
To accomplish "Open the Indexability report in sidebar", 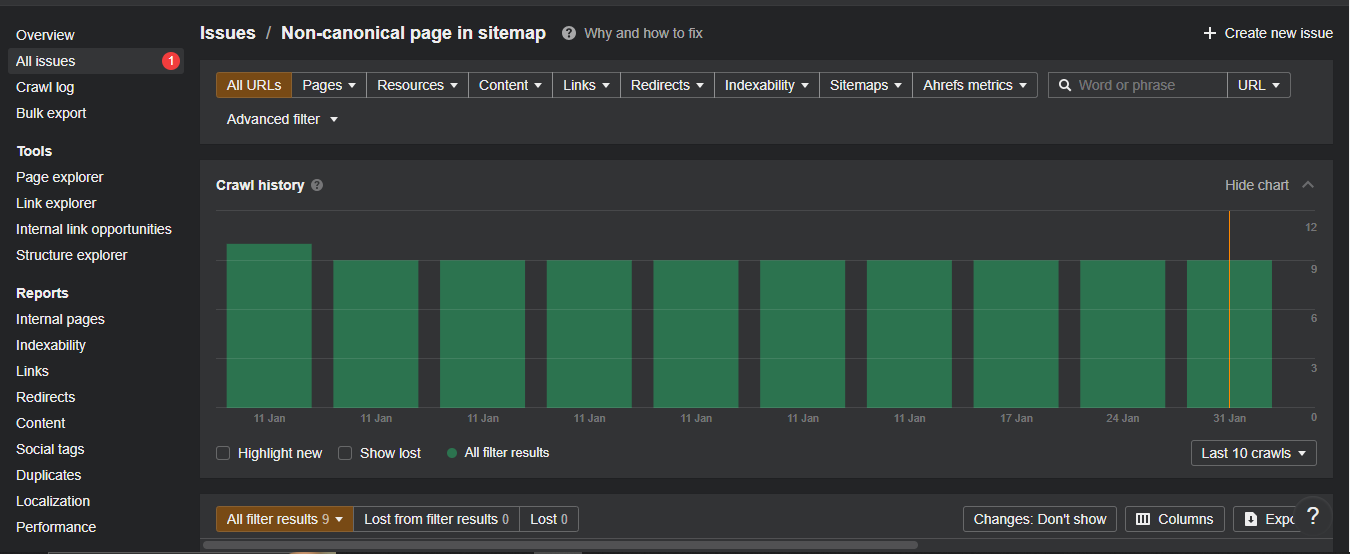I will pyautogui.click(x=51, y=345).
